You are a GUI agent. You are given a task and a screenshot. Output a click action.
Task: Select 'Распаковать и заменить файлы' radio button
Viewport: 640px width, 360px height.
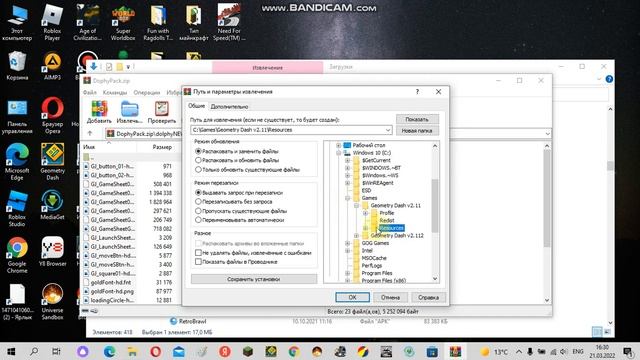pos(198,151)
